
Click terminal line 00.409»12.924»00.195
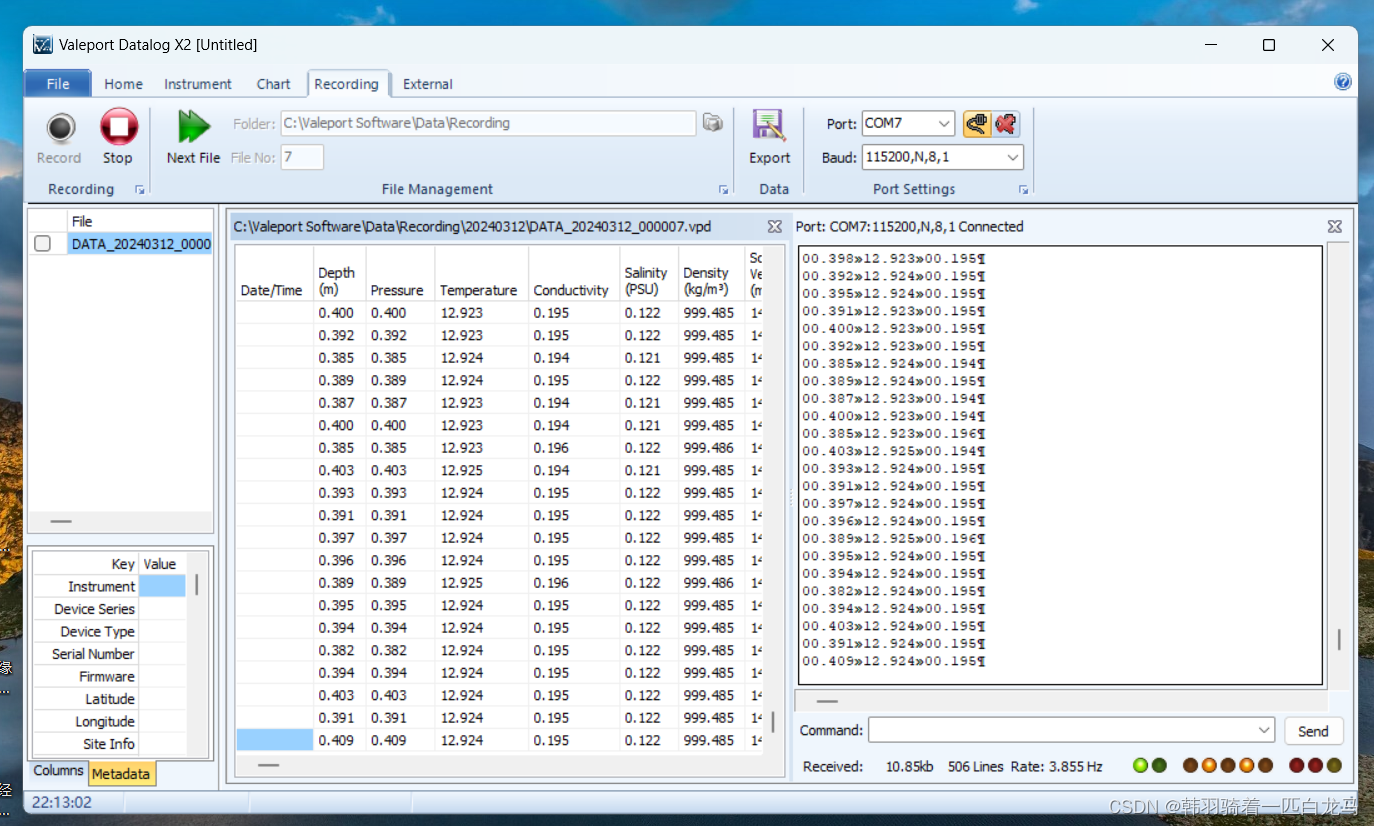click(x=893, y=661)
